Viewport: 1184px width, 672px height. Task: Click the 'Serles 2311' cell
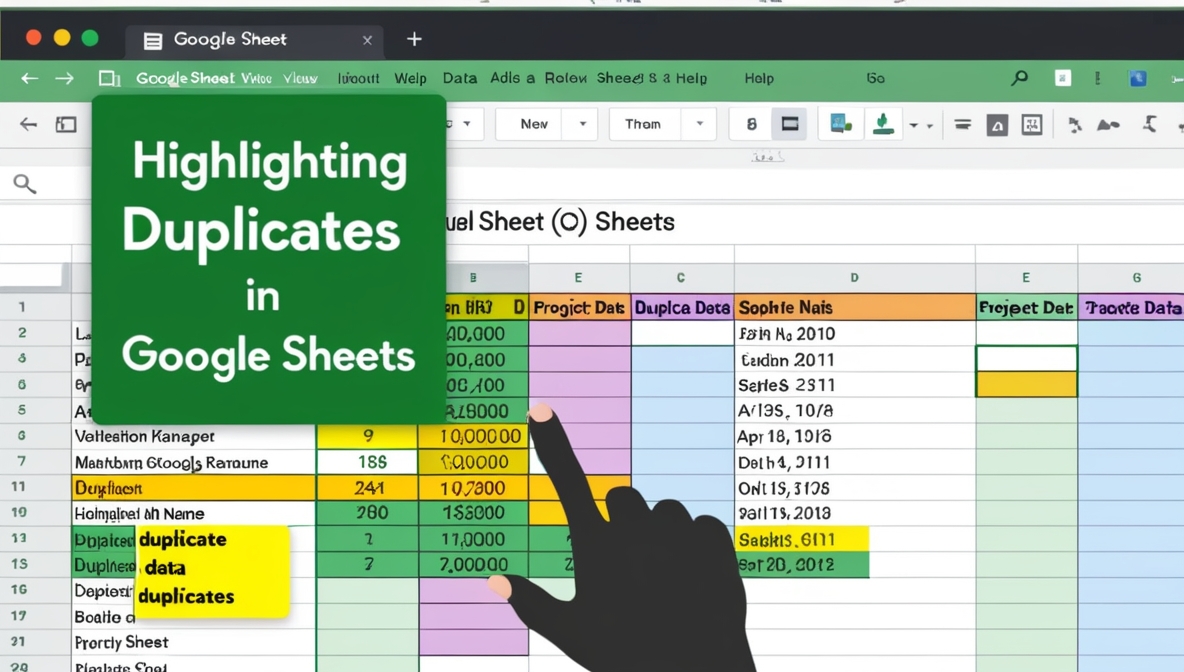pyautogui.click(x=855, y=385)
